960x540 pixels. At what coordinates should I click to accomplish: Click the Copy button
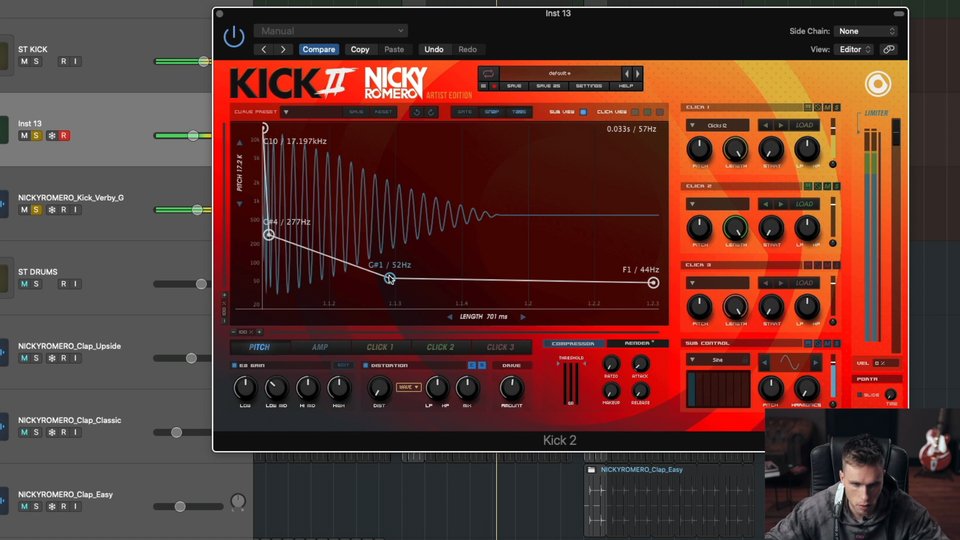point(360,50)
